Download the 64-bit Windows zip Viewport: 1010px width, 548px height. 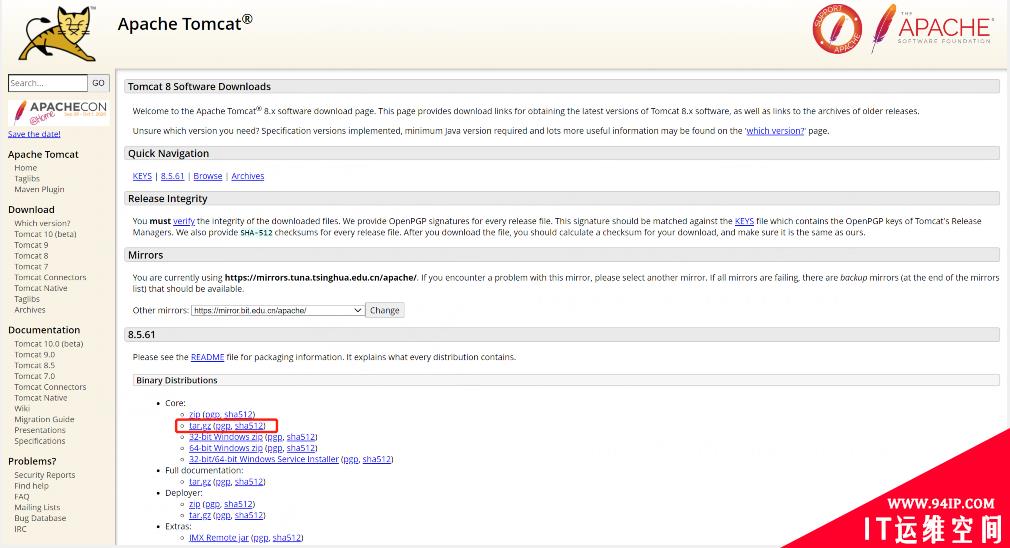(226, 448)
